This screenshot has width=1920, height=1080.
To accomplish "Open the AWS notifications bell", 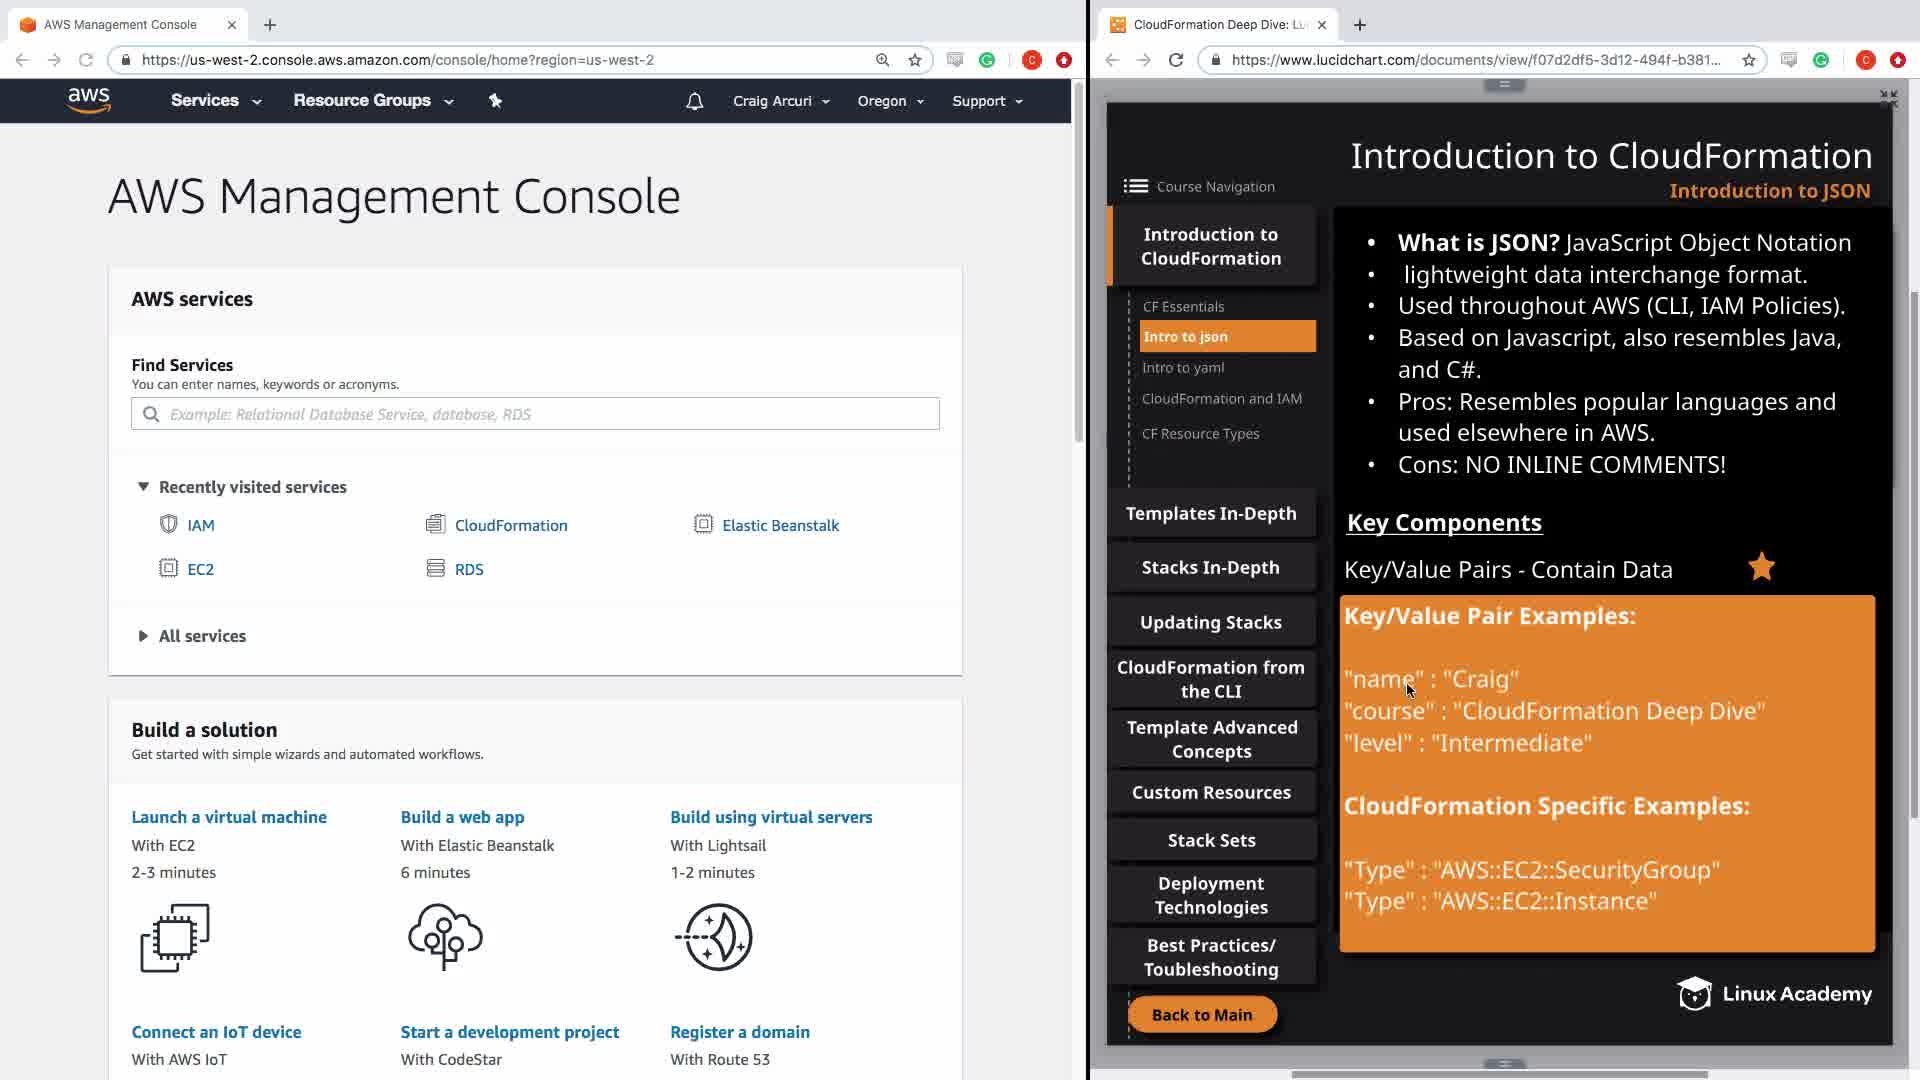I will tap(694, 101).
